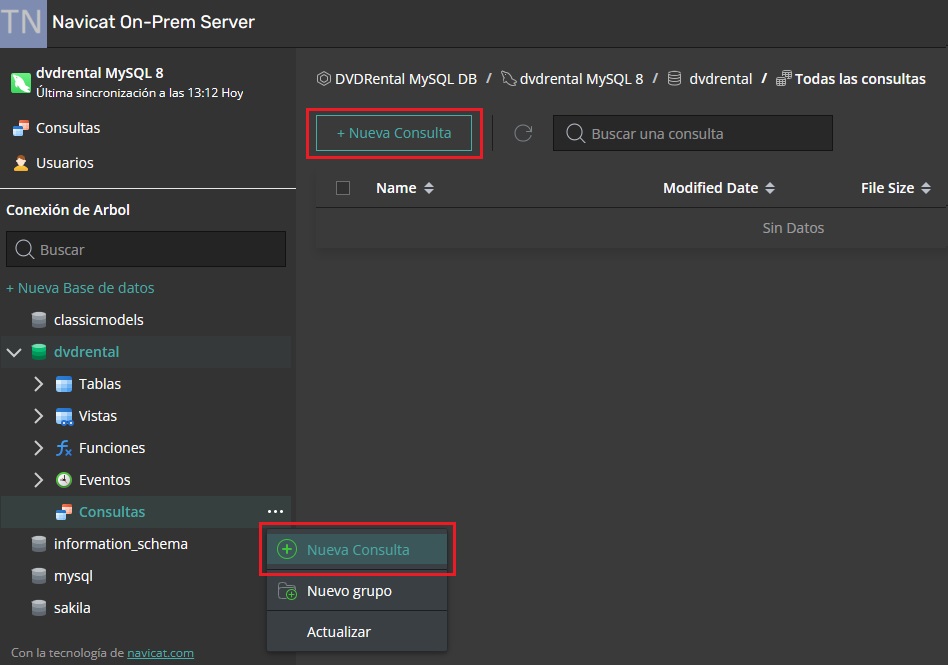Select the information_schema database
Viewport: 948px width, 665px height.
120,544
